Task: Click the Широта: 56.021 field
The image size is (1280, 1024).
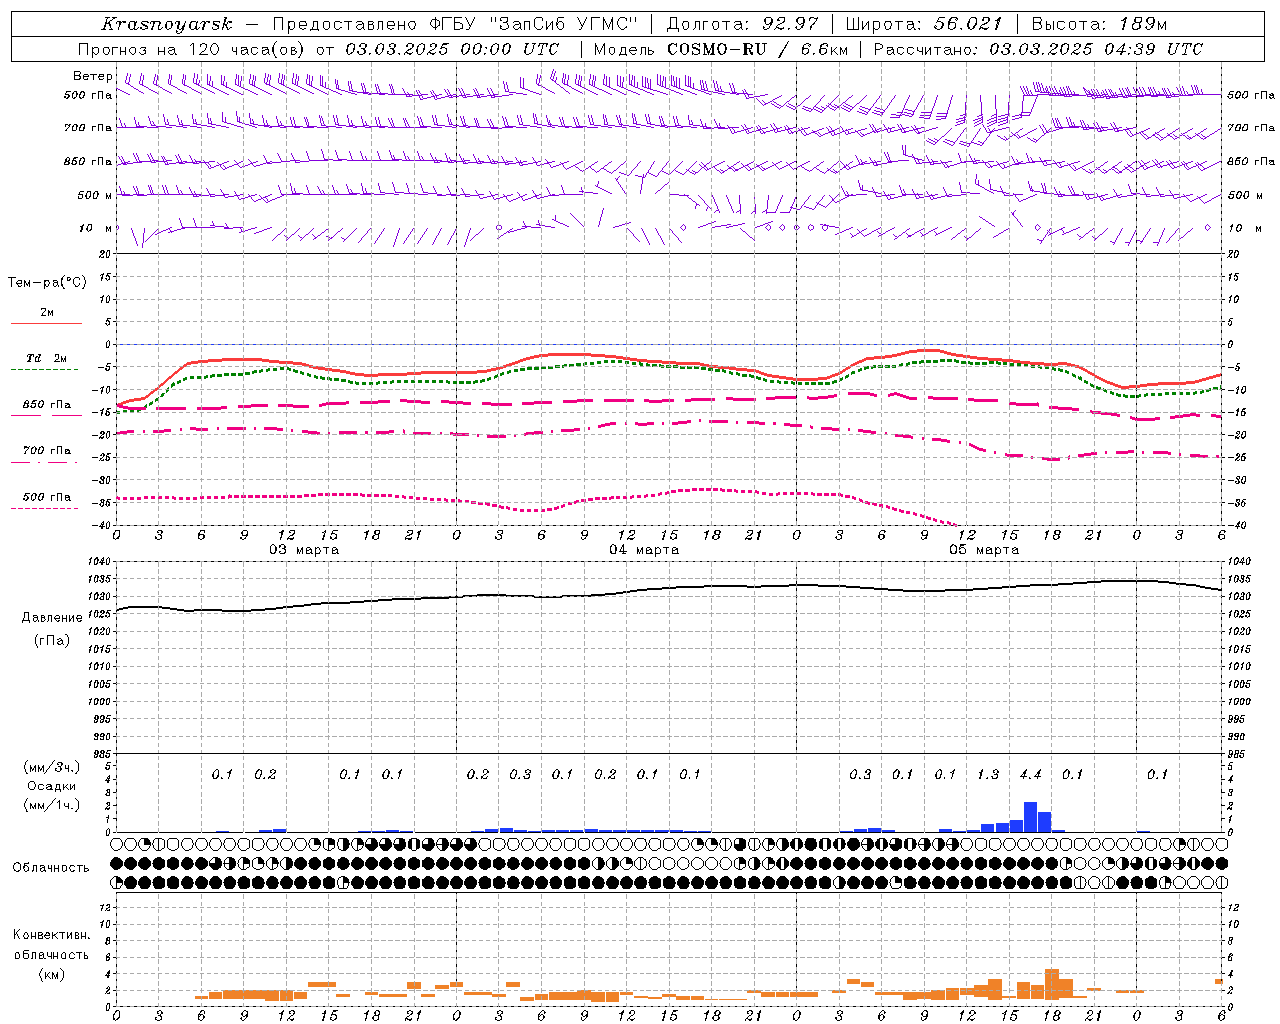Action: coord(923,24)
